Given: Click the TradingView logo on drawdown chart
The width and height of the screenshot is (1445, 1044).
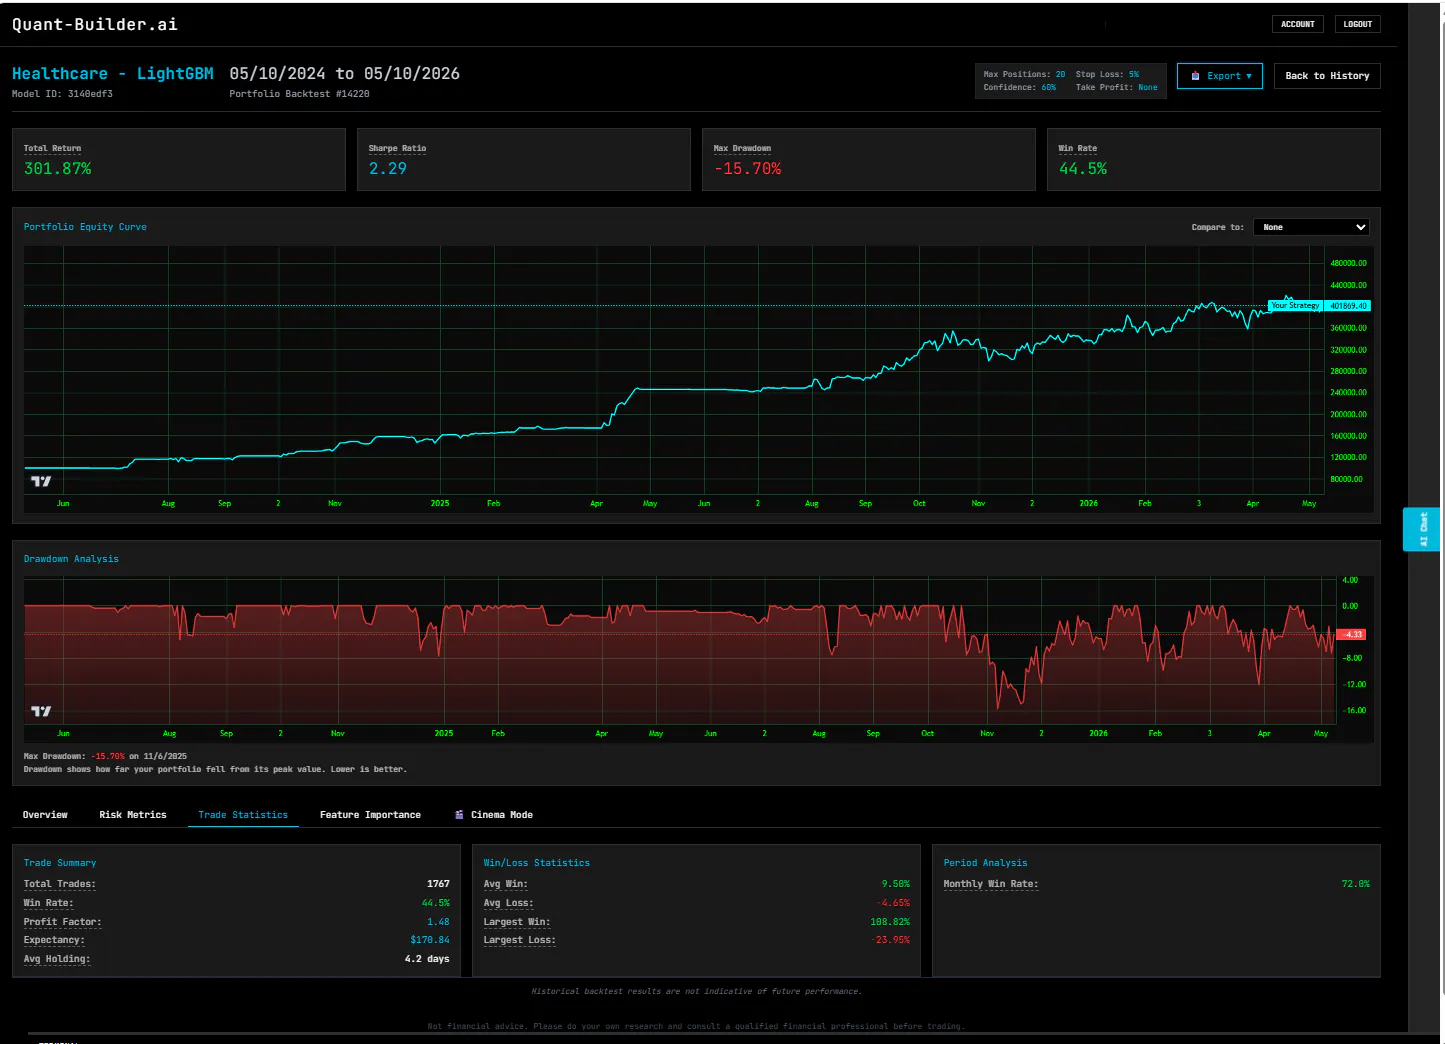Looking at the screenshot, I should tap(41, 711).
